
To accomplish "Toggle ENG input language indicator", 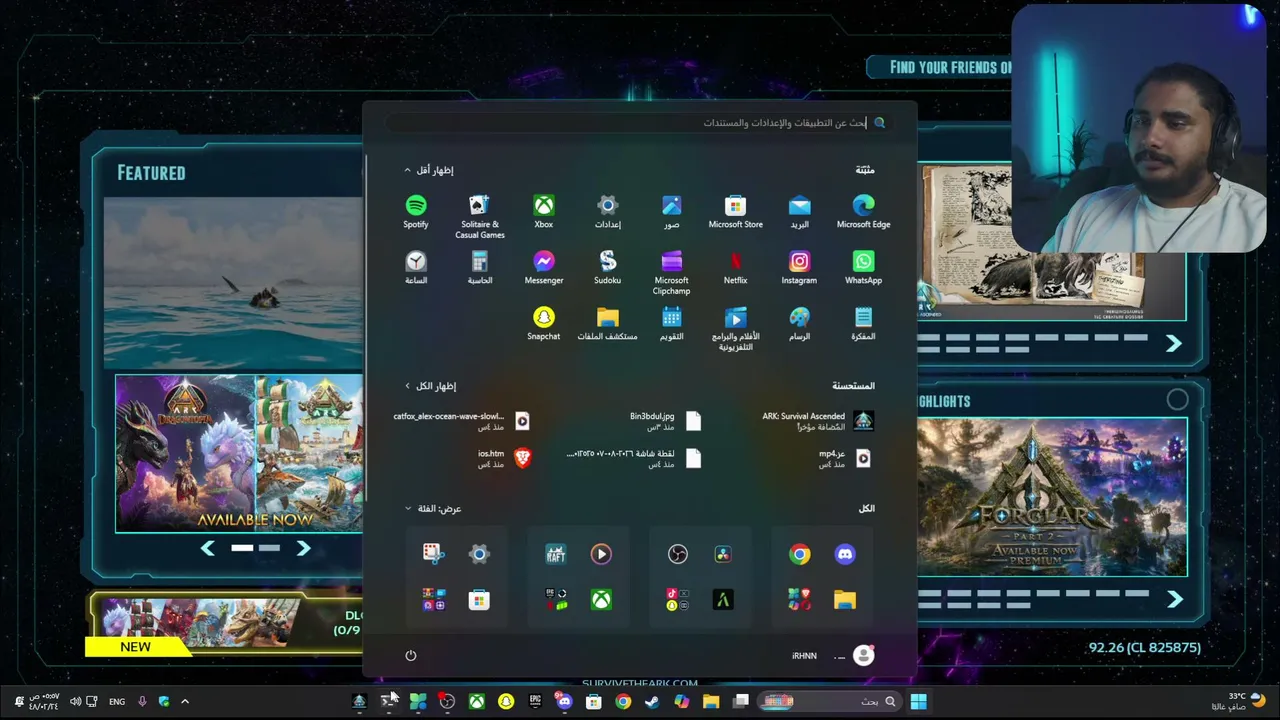I will tap(117, 701).
